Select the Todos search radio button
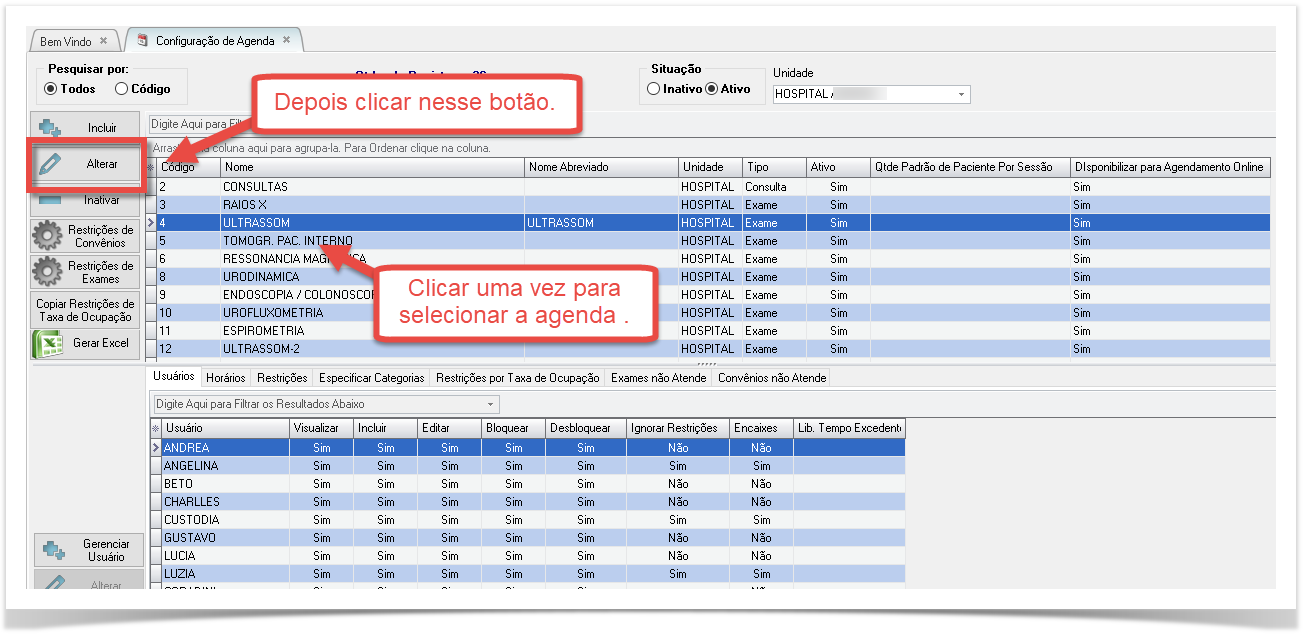This screenshot has height=638, width=1310. tap(51, 89)
